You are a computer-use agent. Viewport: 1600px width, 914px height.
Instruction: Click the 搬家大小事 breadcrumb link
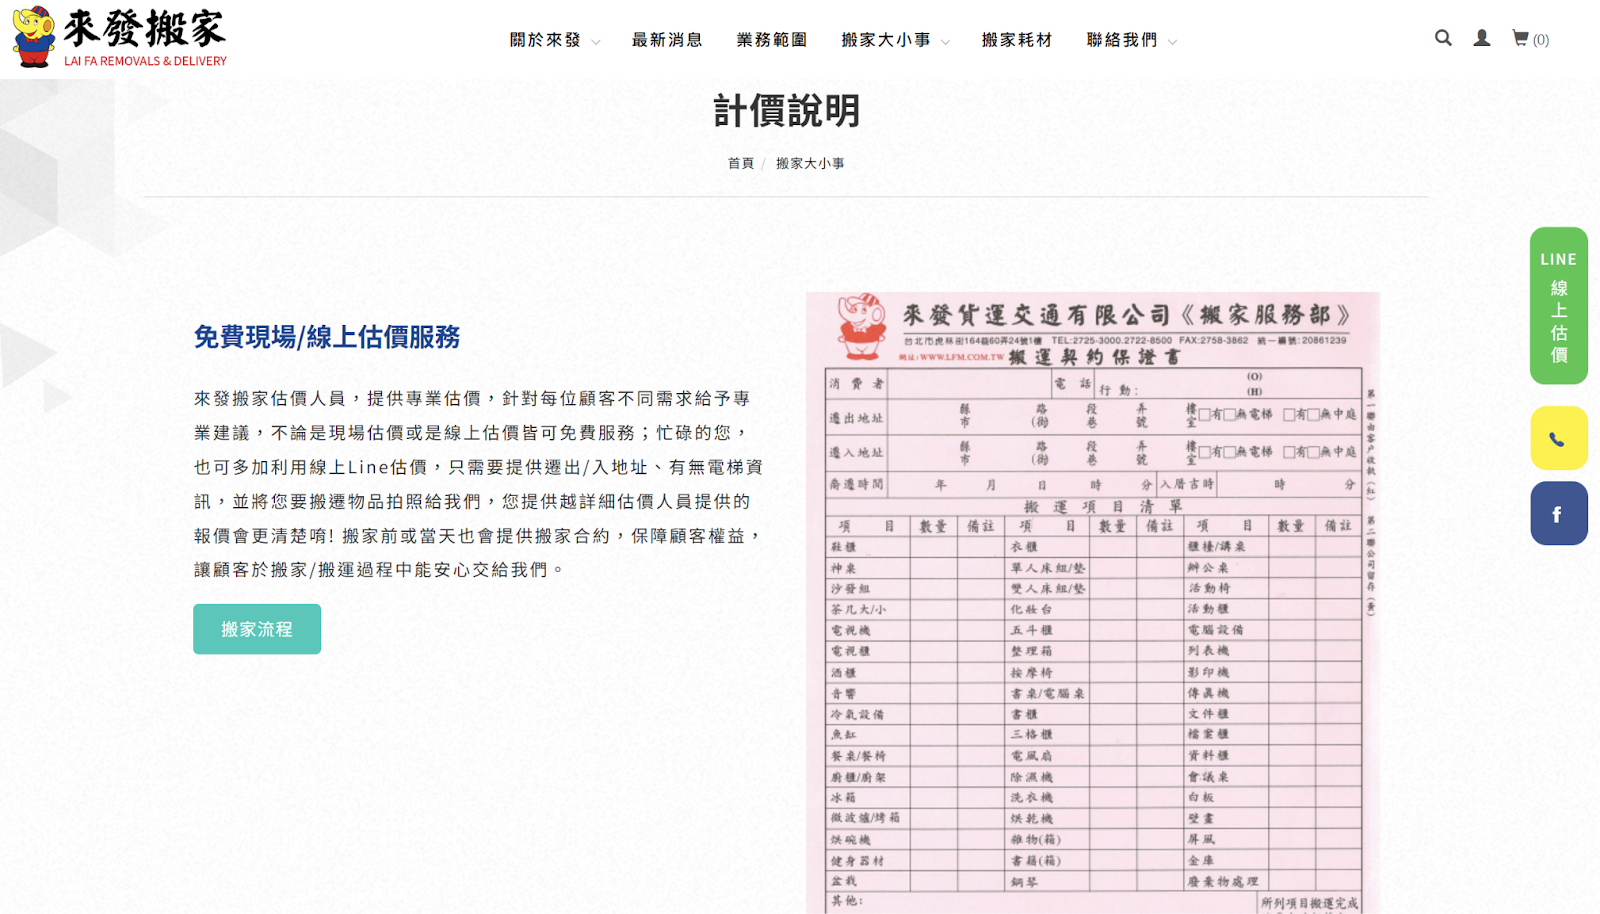(810, 163)
